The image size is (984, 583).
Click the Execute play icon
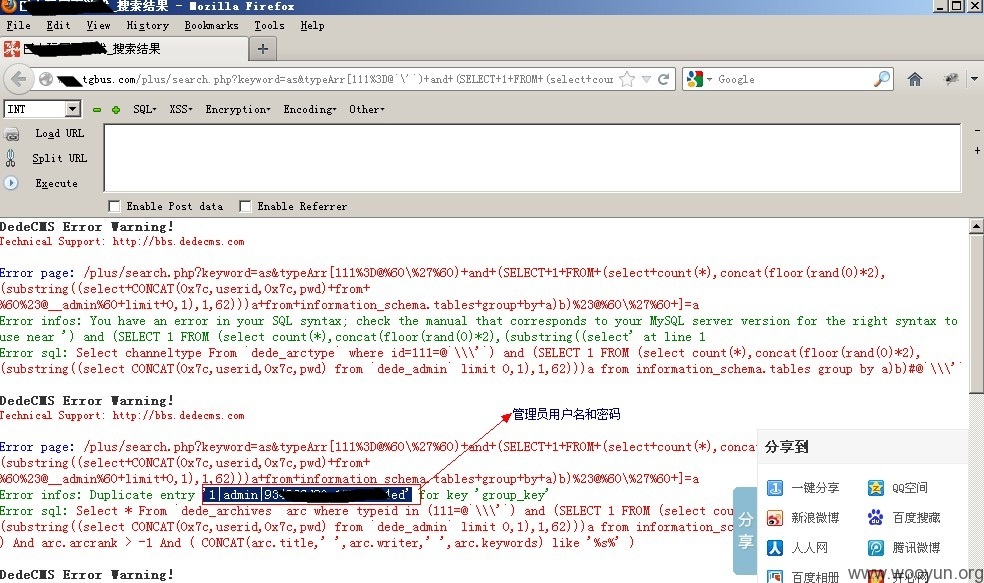(11, 183)
